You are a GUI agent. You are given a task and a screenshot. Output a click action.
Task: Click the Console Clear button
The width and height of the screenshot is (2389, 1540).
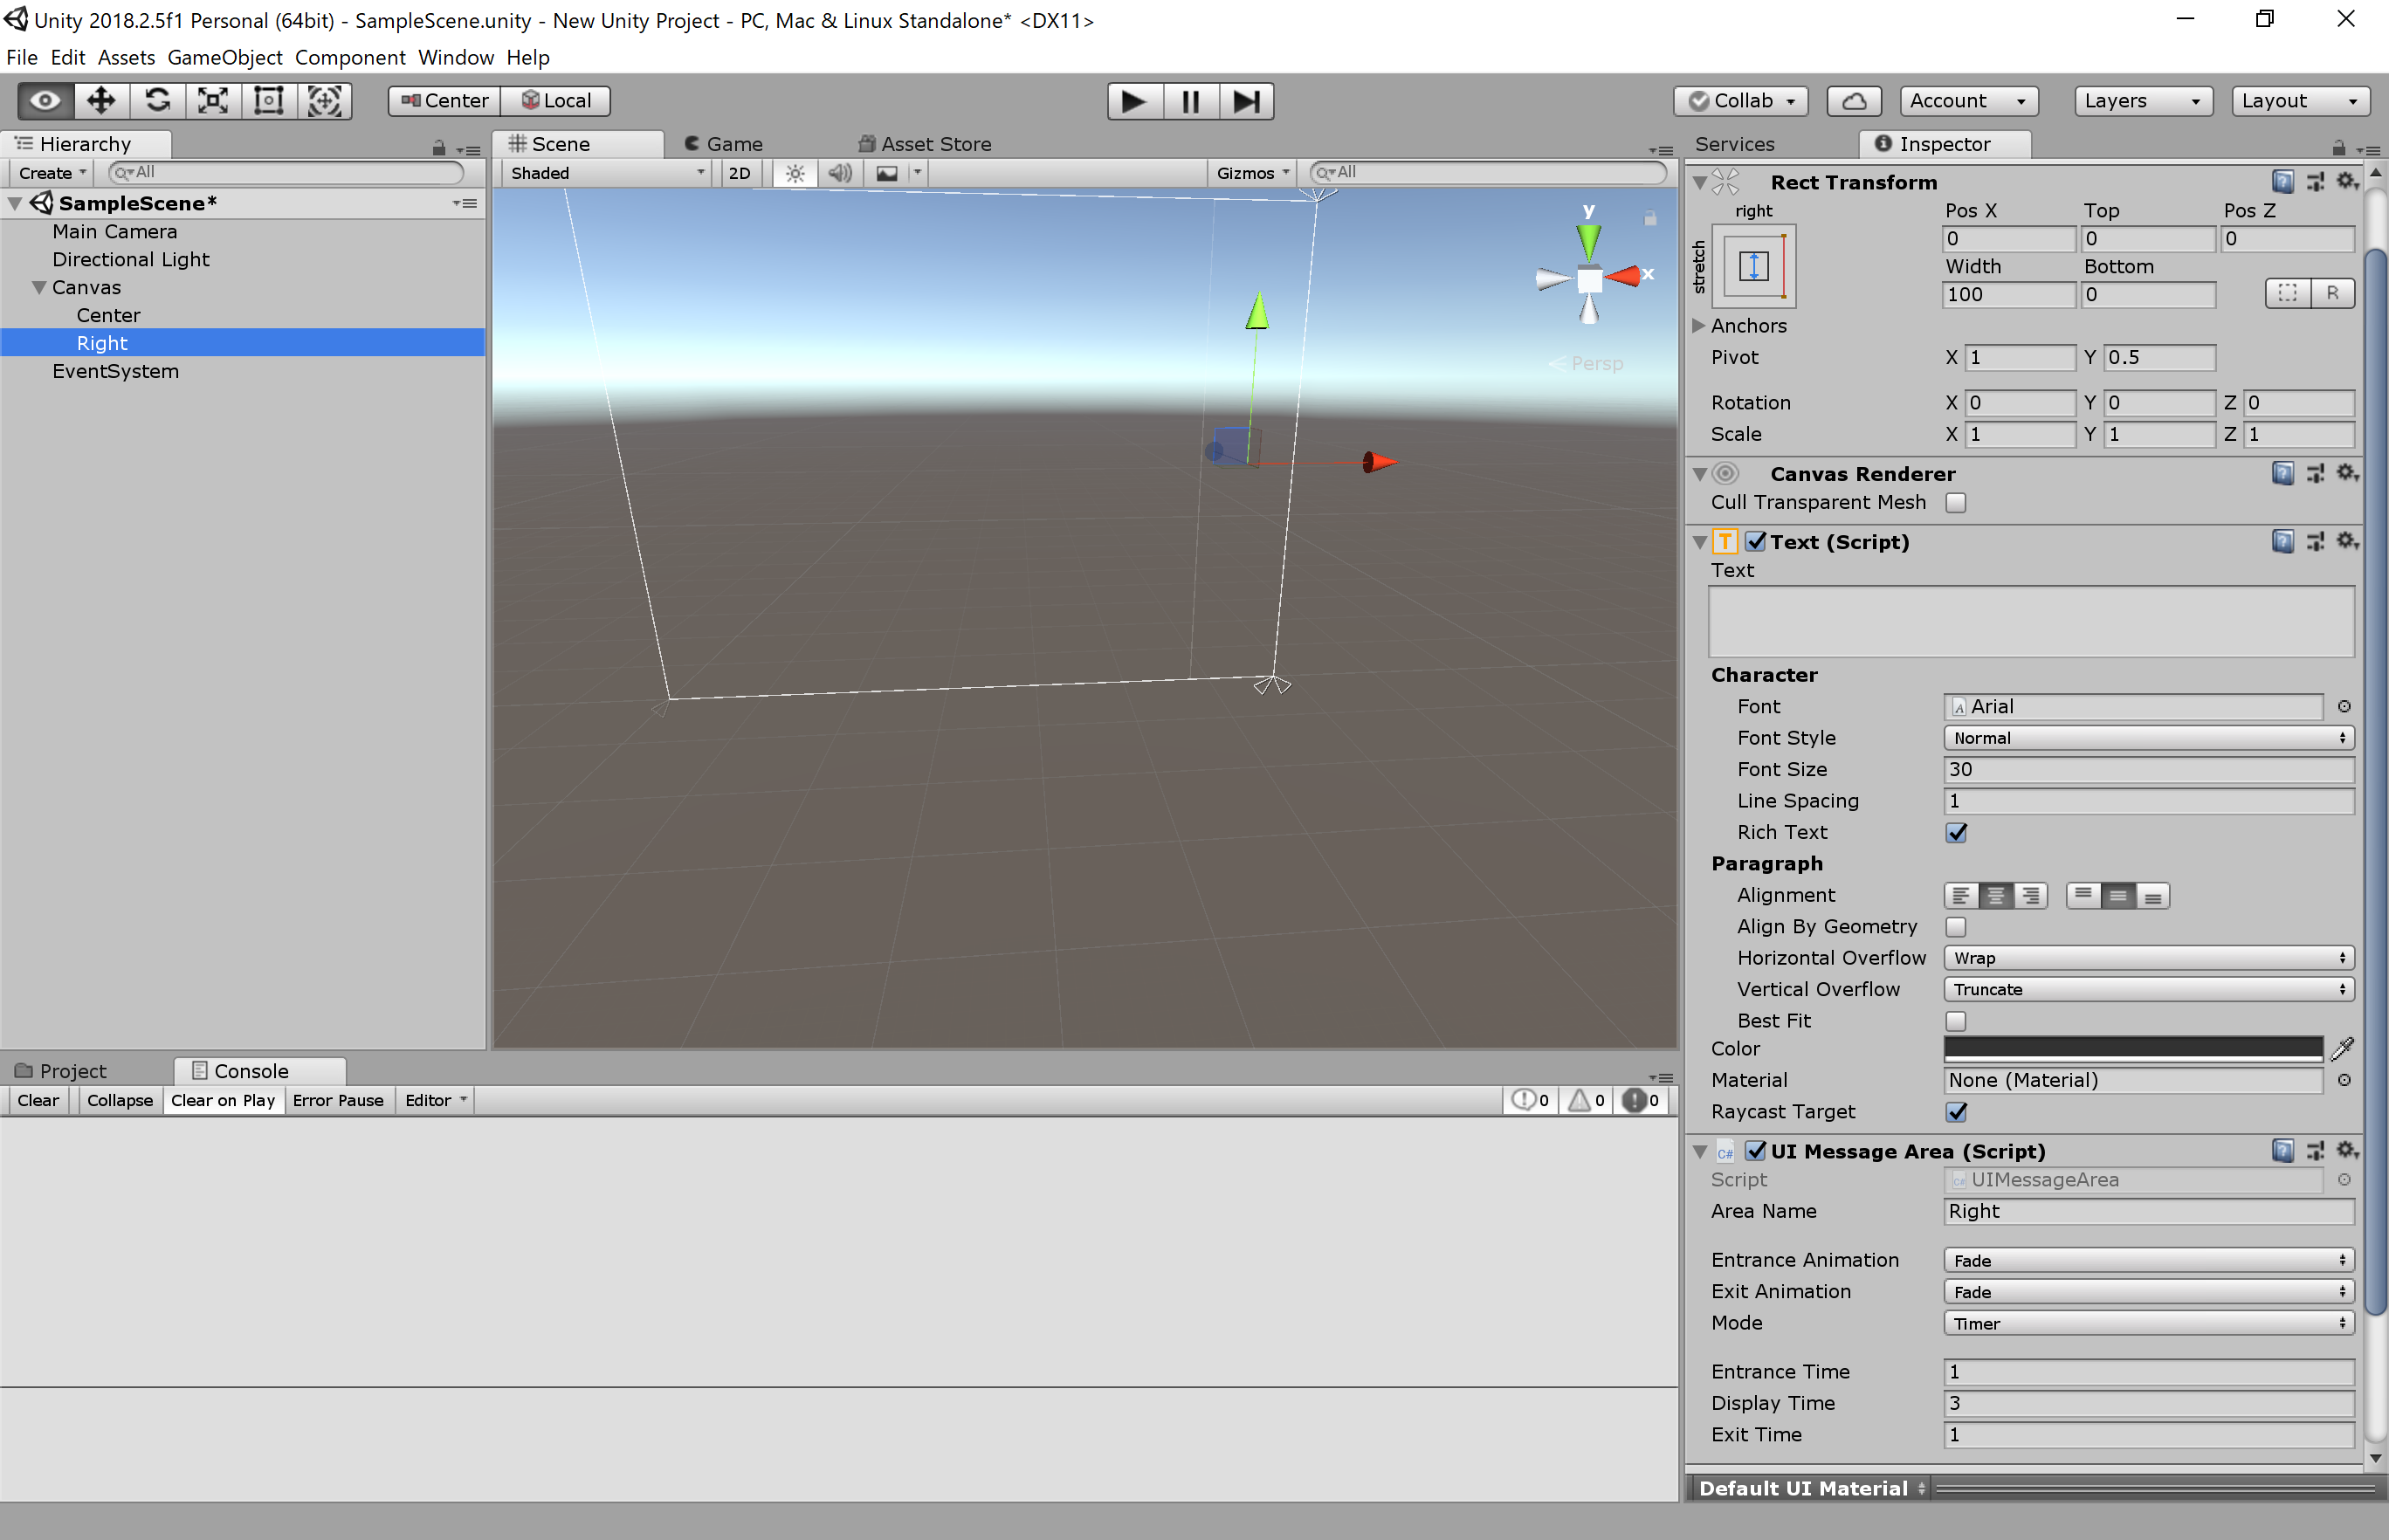click(x=38, y=1100)
